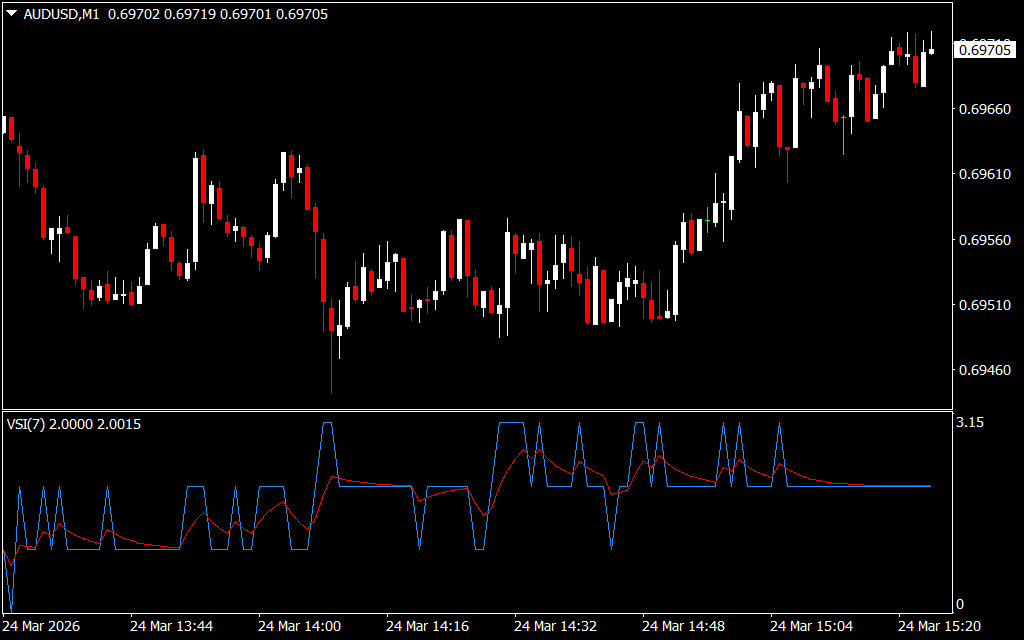Click the 24 Mar 15:04 time marker
Image resolution: width=1024 pixels, height=640 pixels.
(811, 626)
